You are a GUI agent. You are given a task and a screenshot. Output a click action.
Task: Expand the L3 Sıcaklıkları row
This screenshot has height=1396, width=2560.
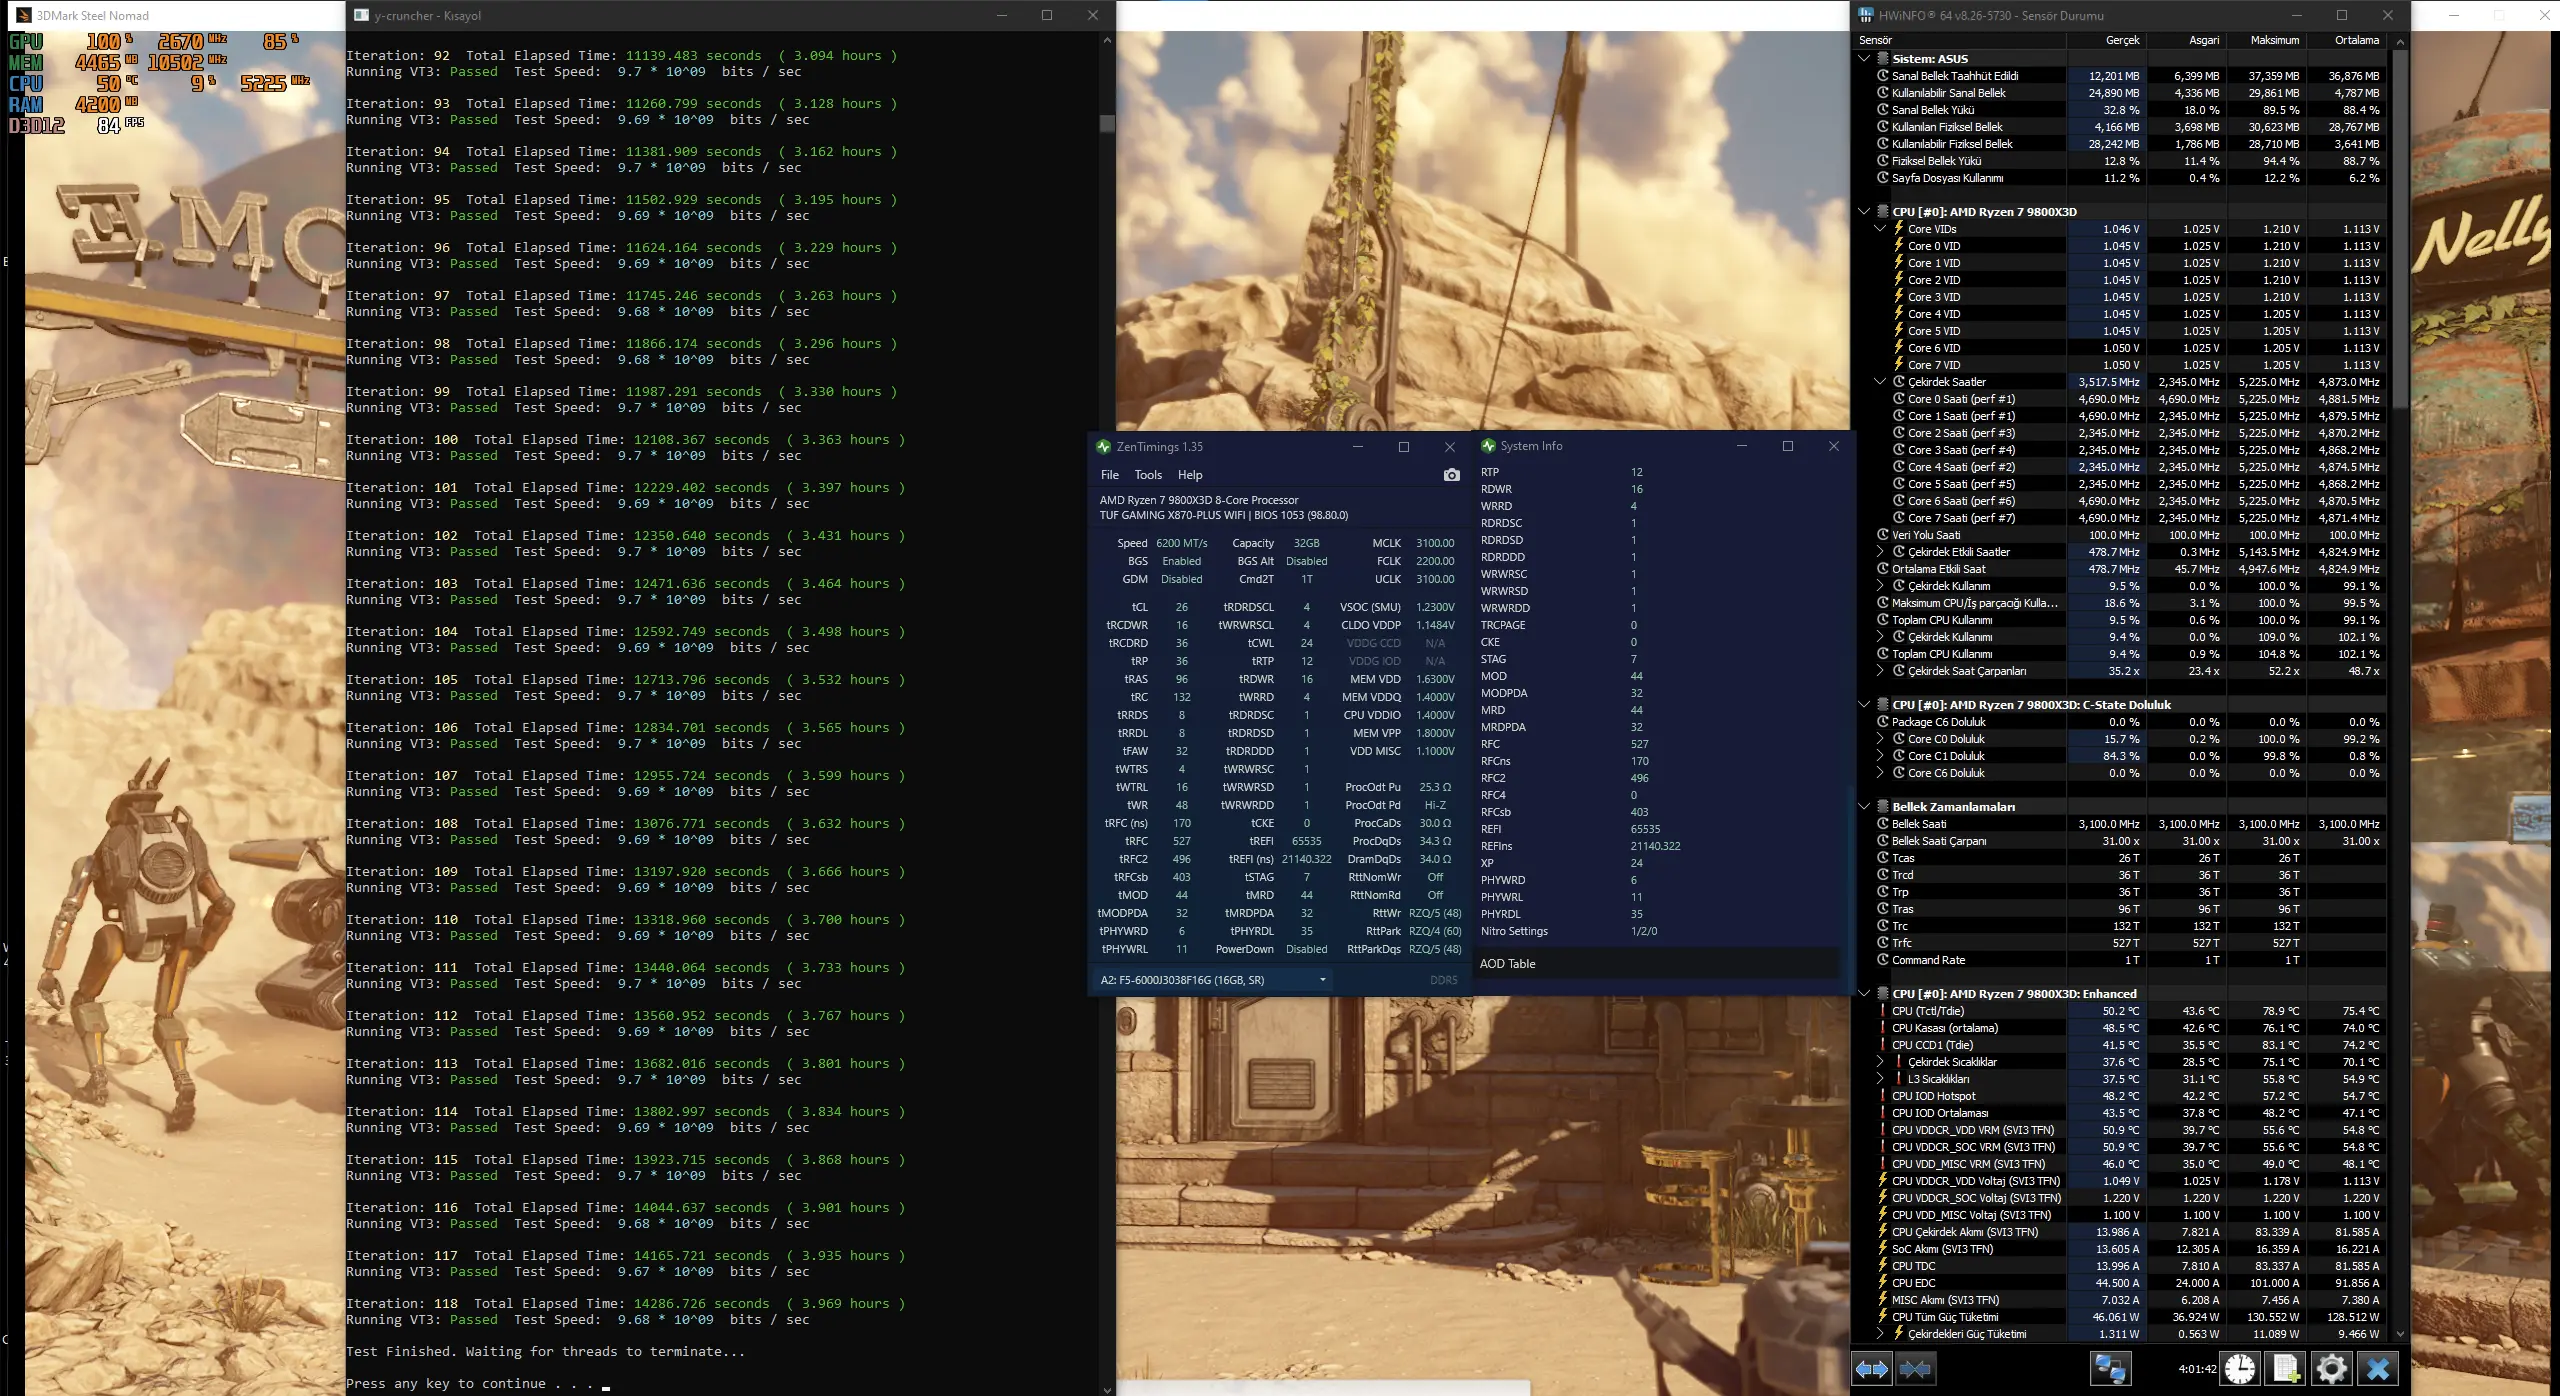[x=1880, y=1079]
